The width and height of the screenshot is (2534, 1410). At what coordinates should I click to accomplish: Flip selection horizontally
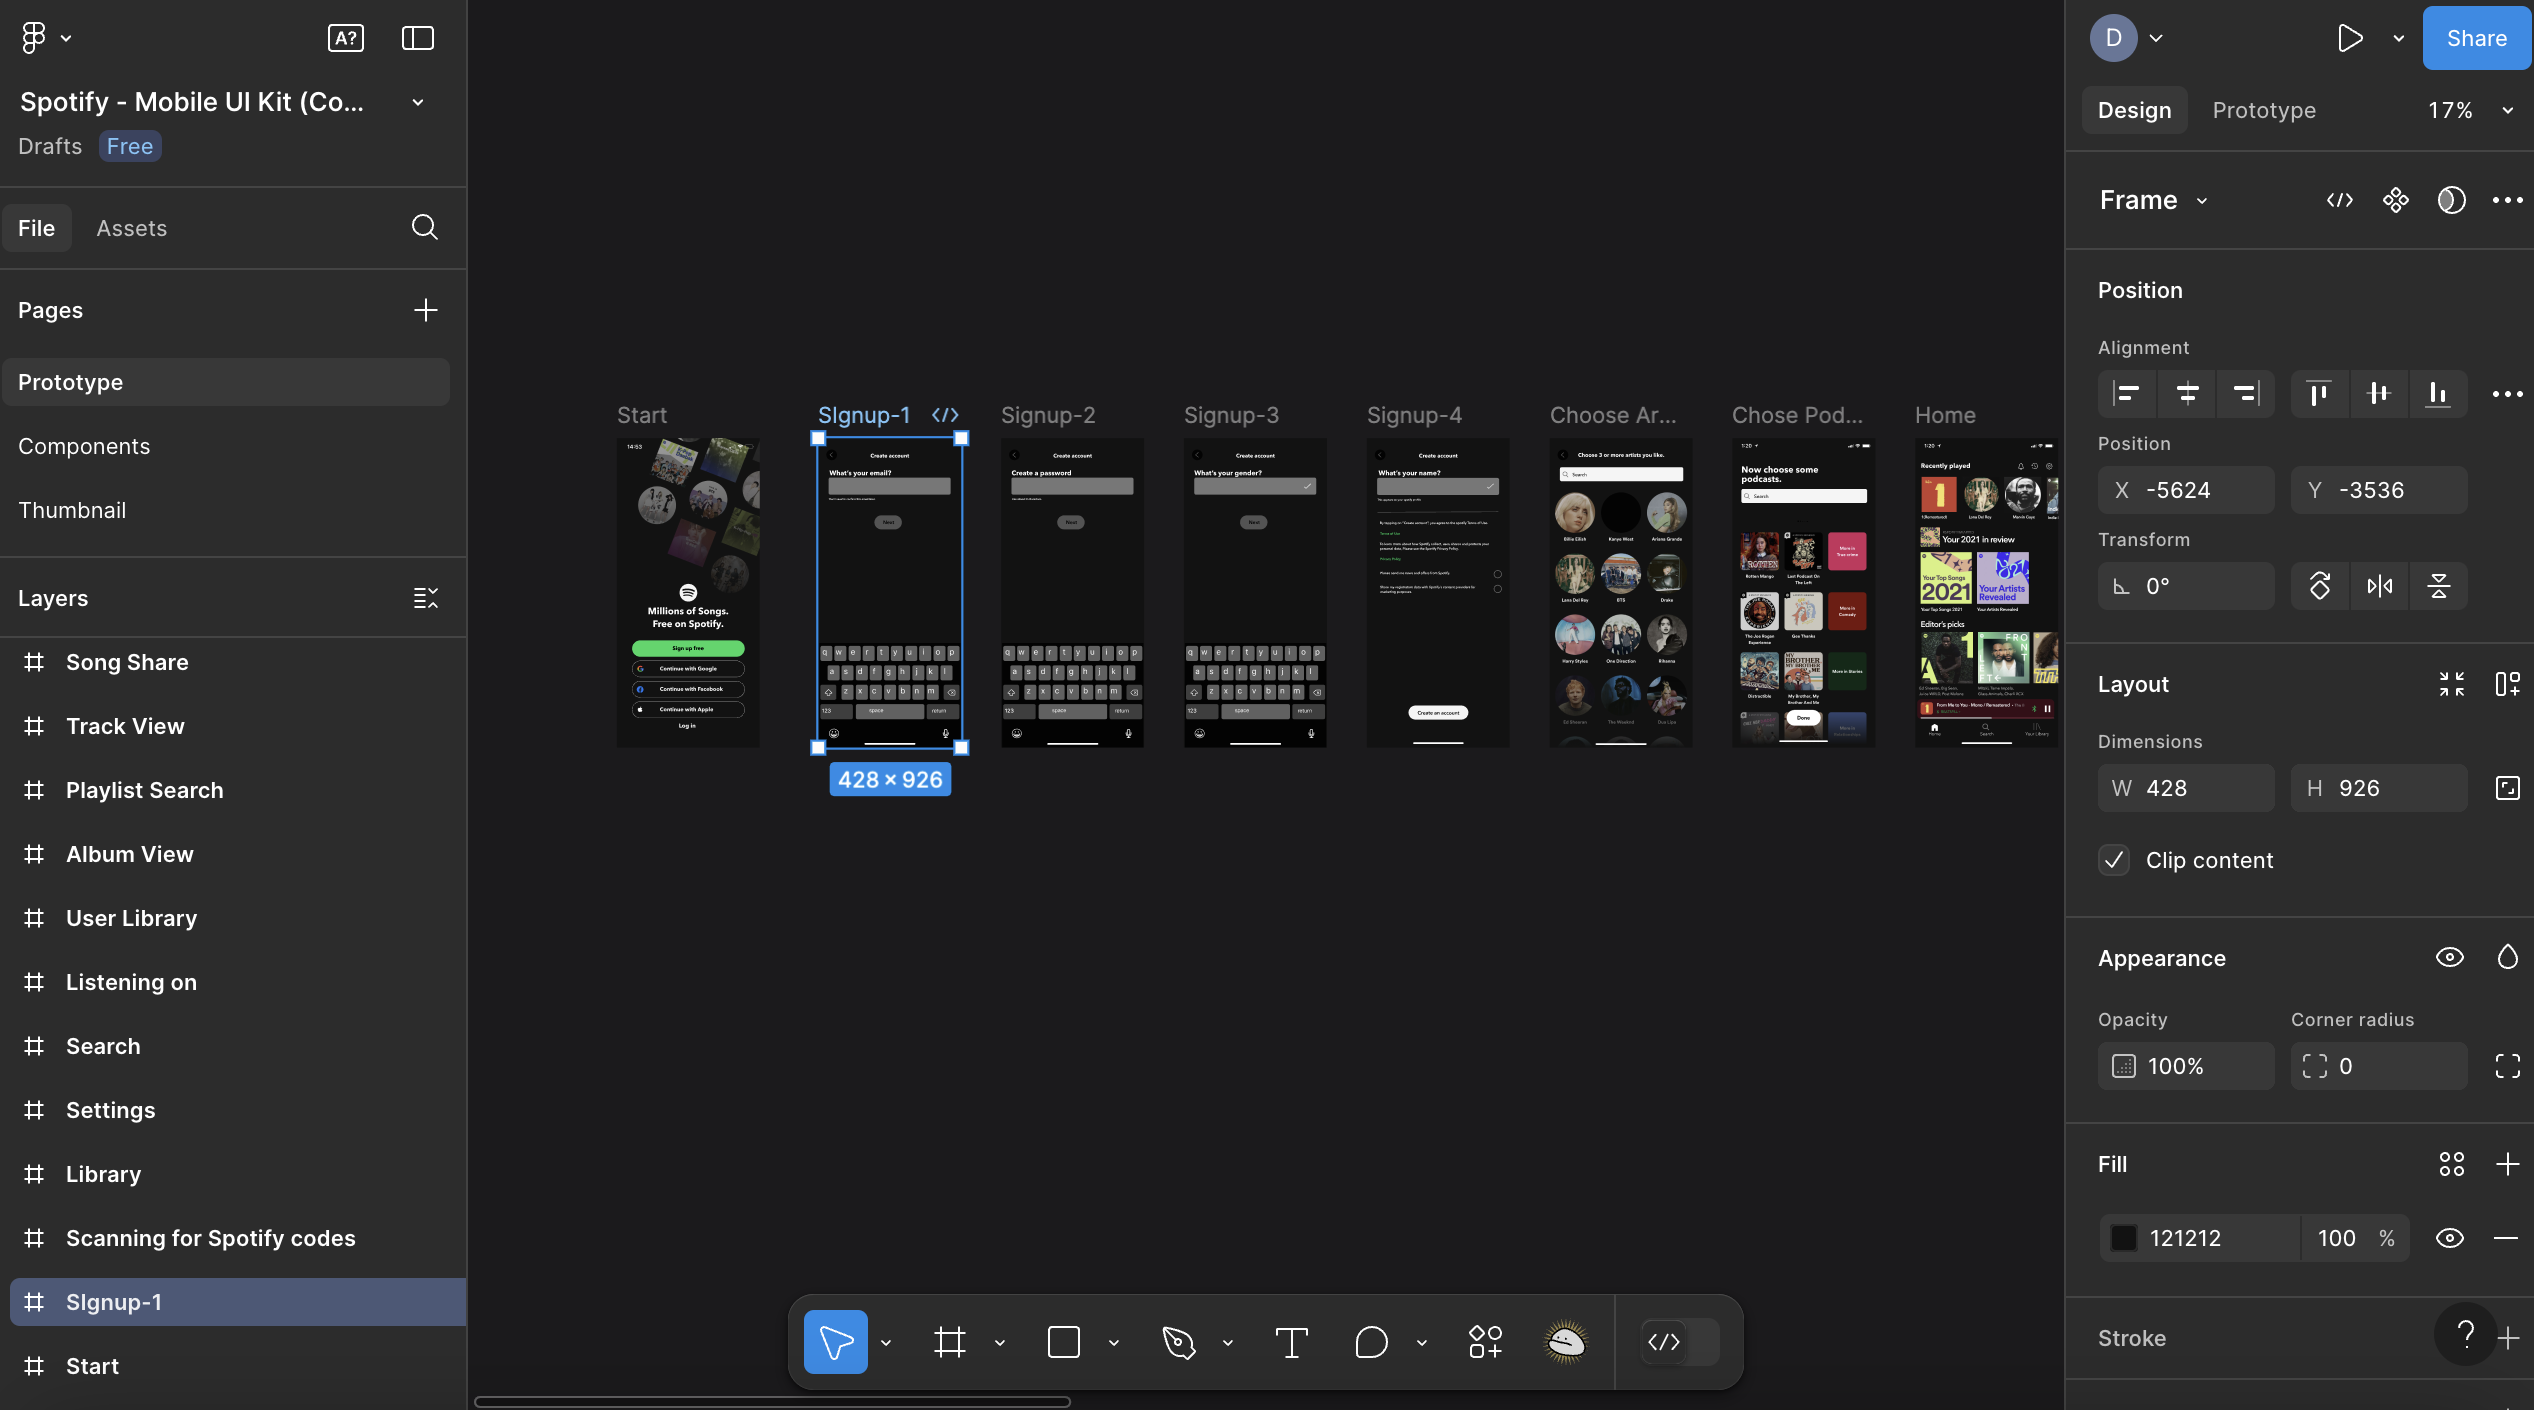pyautogui.click(x=2380, y=586)
